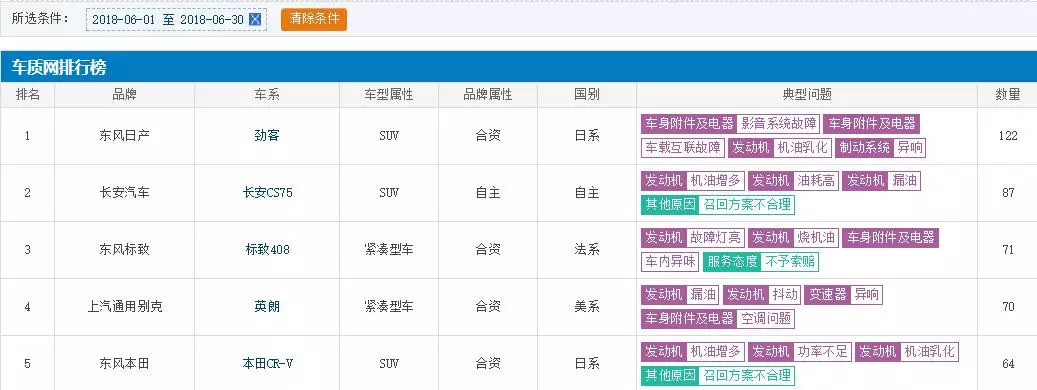1037x390 pixels.
Task: Click the 清除条件 button
Action: (313, 19)
